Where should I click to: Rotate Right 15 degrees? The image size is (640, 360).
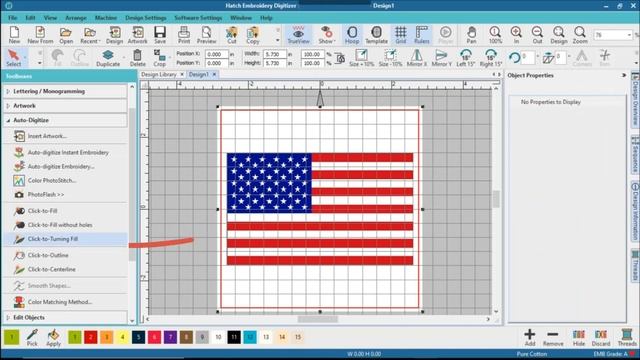coord(491,58)
